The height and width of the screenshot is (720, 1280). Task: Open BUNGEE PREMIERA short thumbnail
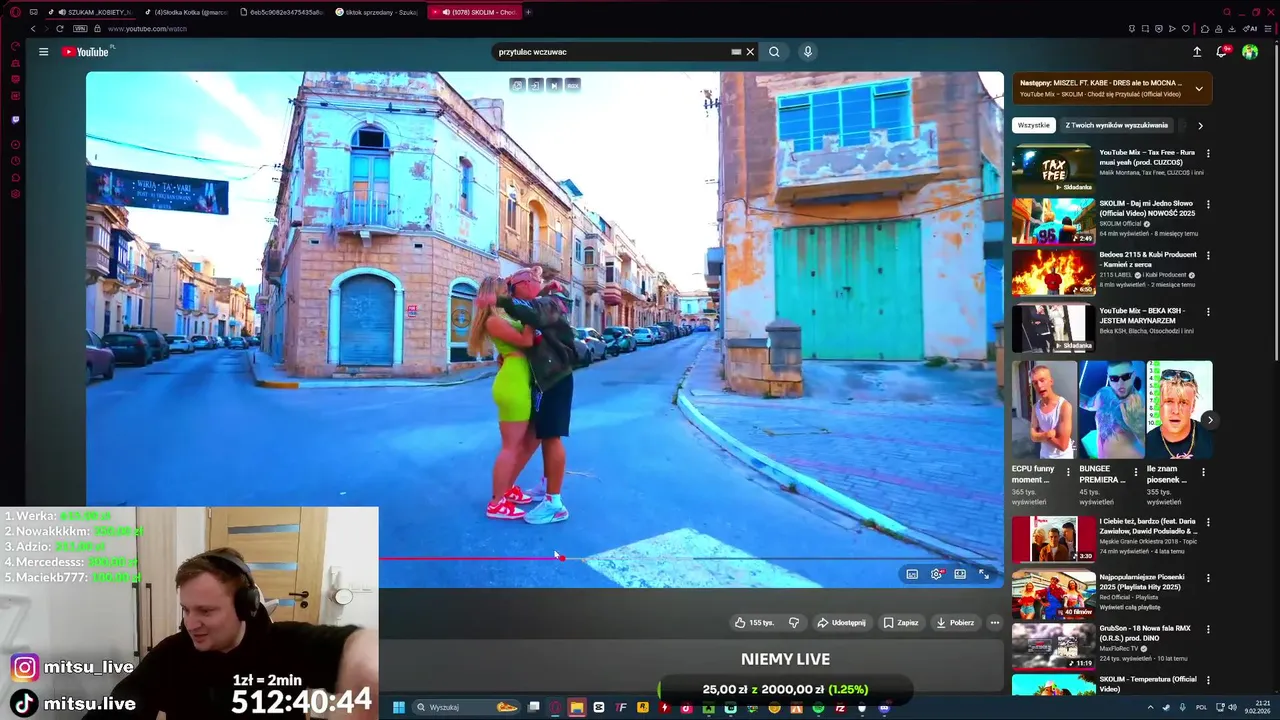(x=1111, y=409)
